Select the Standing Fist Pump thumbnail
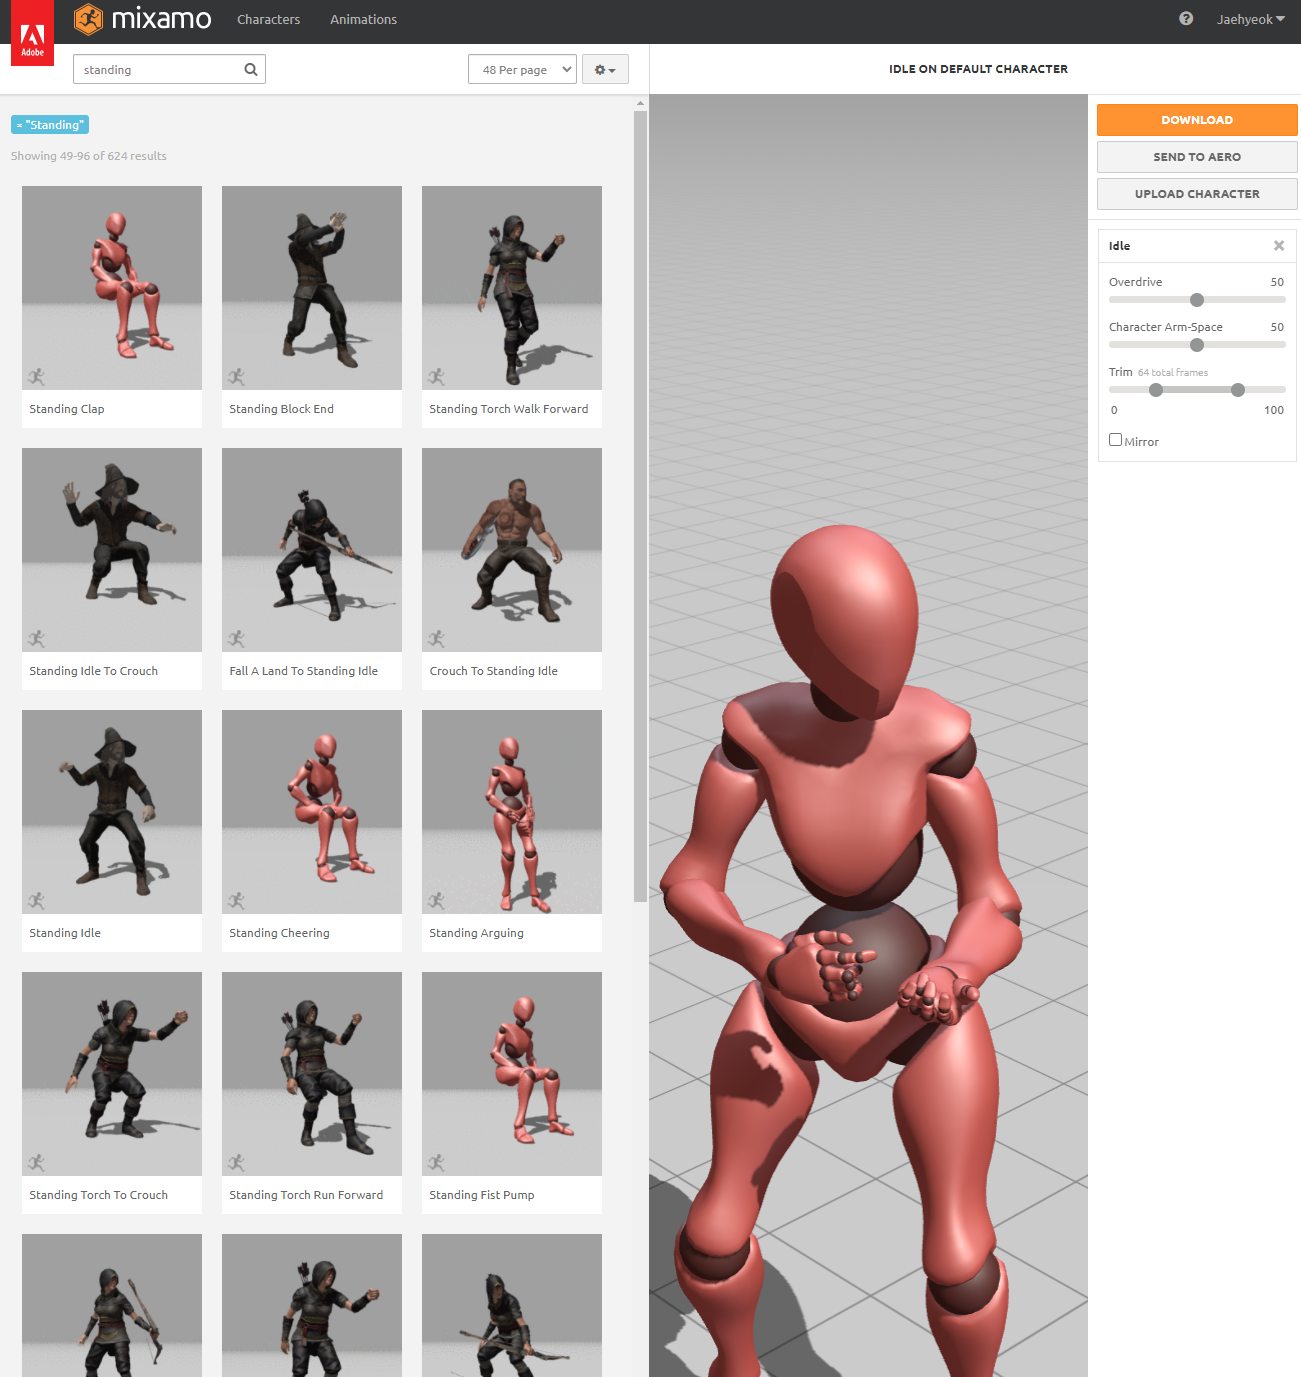The image size is (1301, 1377). click(x=512, y=1074)
